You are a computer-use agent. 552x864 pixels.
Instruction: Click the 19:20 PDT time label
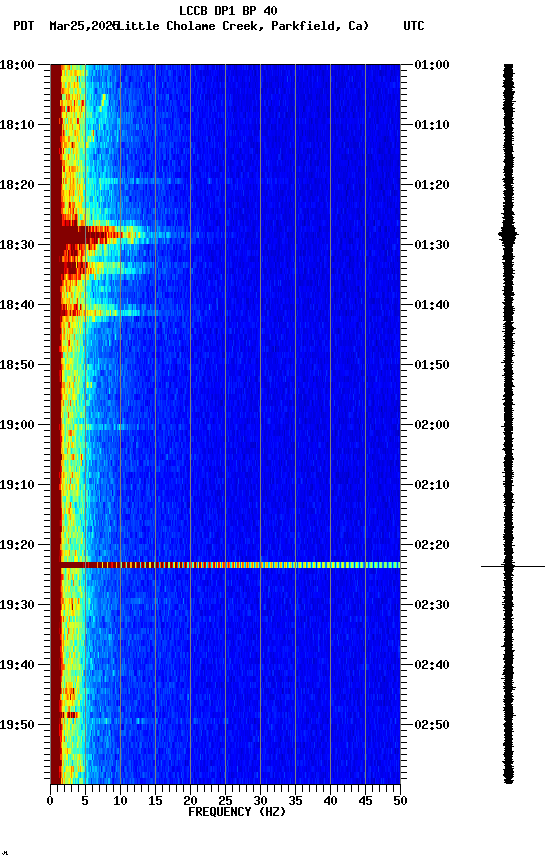tap(17, 545)
